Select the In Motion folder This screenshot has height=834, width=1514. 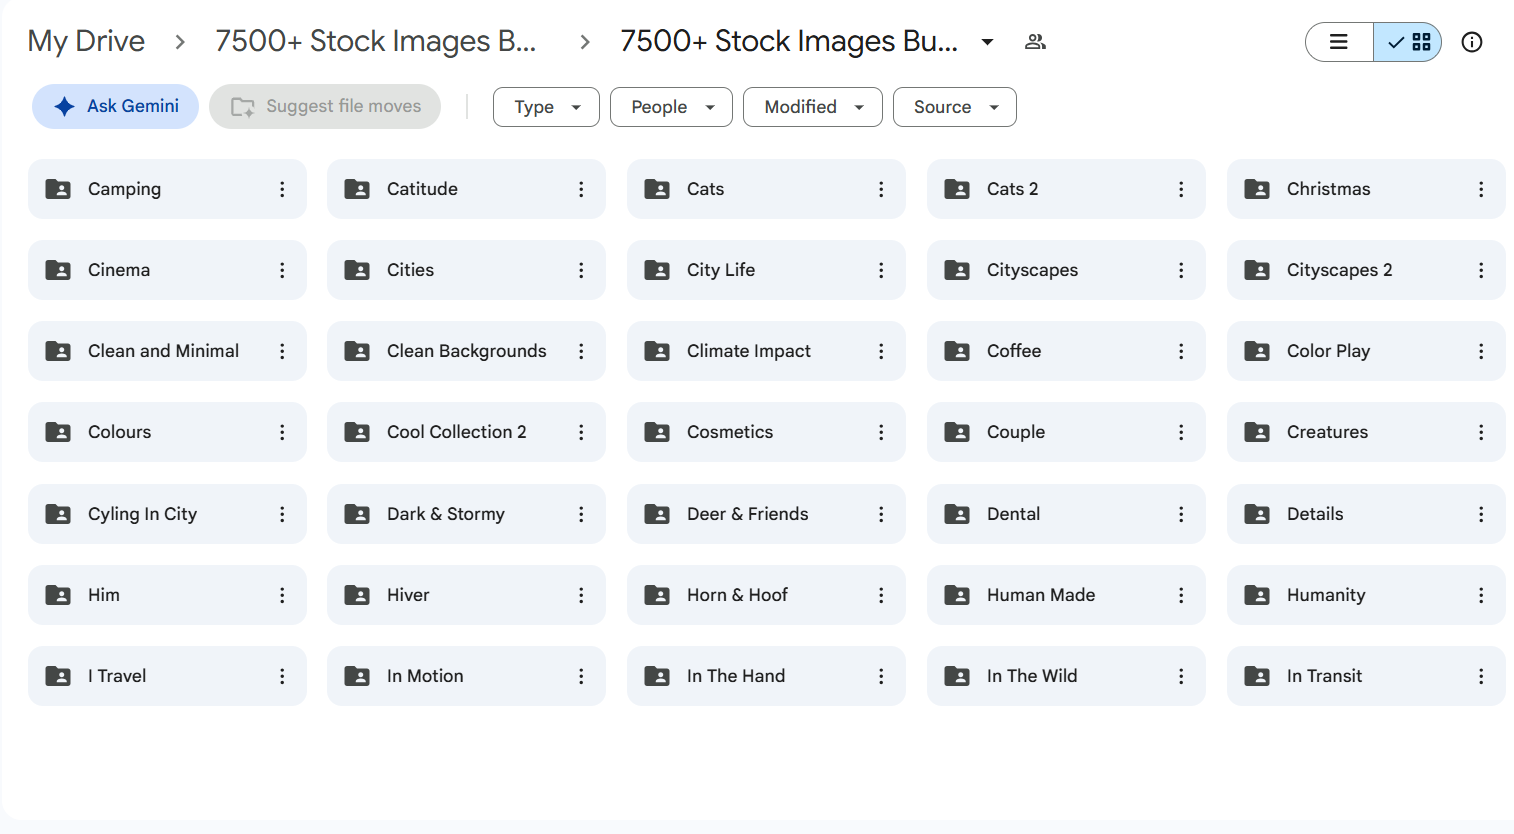click(466, 676)
